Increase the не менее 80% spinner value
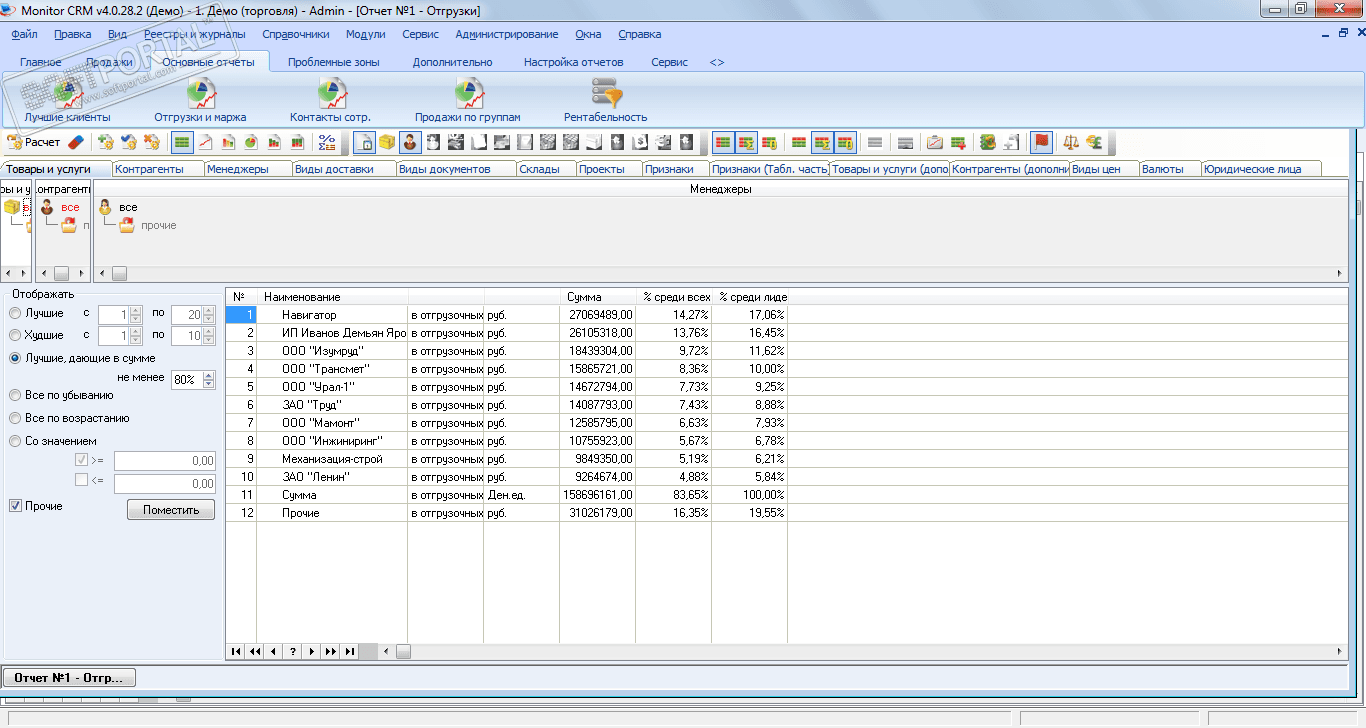This screenshot has width=1366, height=728. pos(208,376)
